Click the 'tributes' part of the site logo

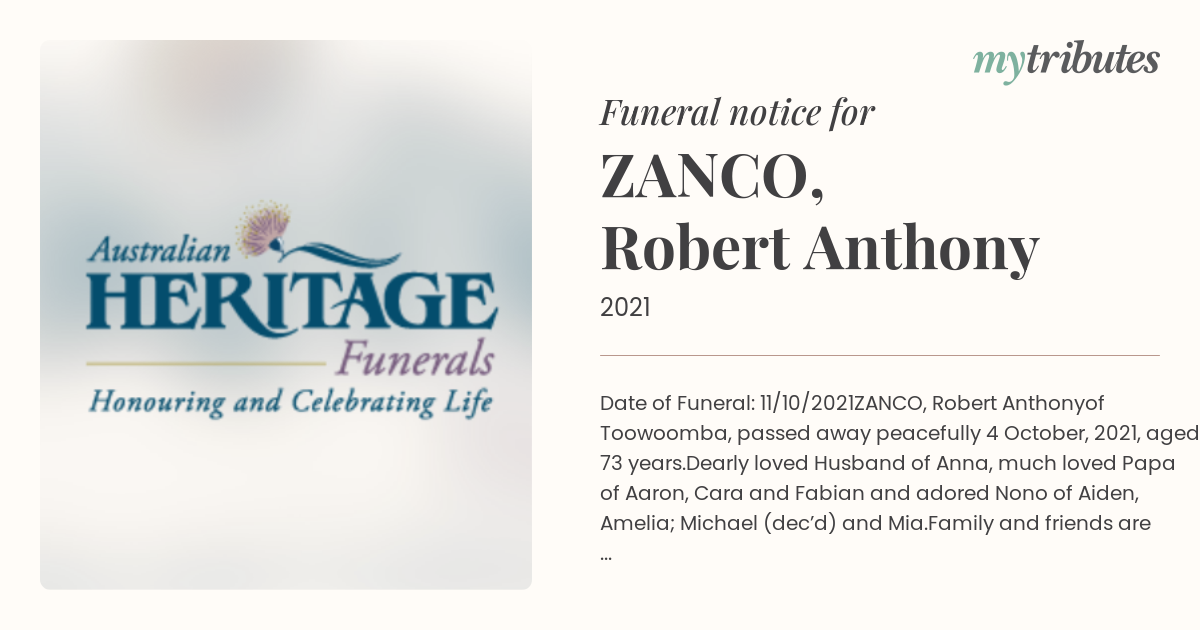(1090, 60)
